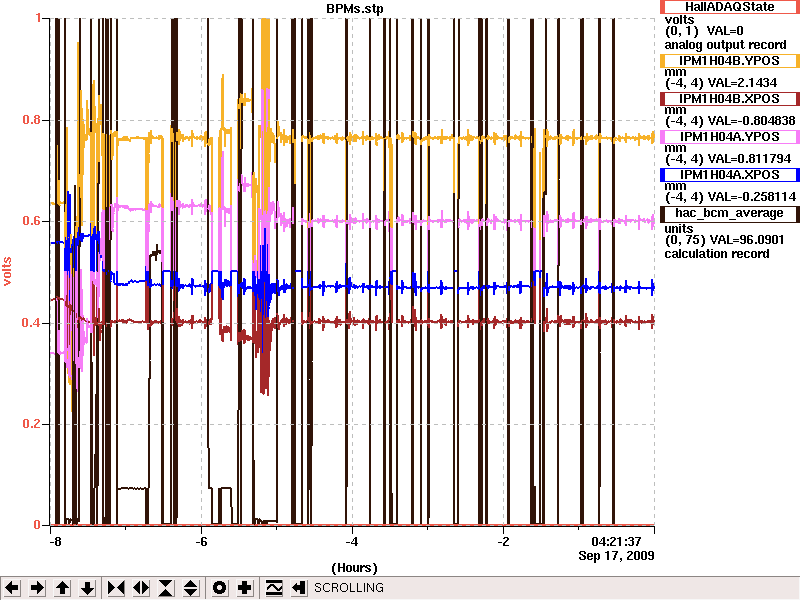Pan the plot right with the right arrow
The image size is (800, 600).
tap(37, 588)
